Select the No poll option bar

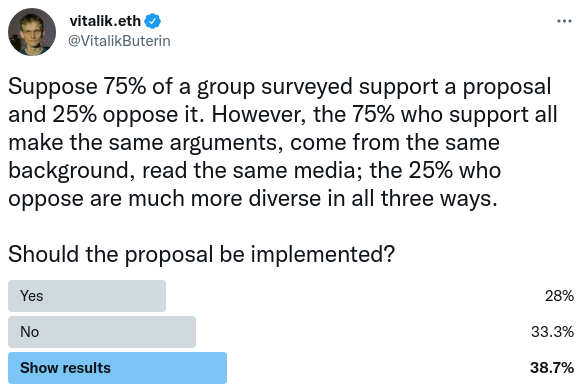pyautogui.click(x=102, y=332)
